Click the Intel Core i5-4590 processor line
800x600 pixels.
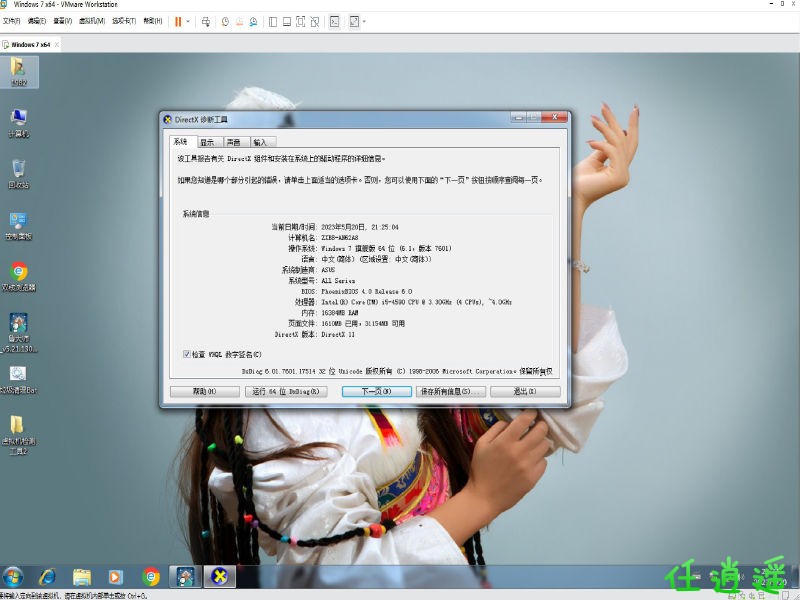point(416,302)
